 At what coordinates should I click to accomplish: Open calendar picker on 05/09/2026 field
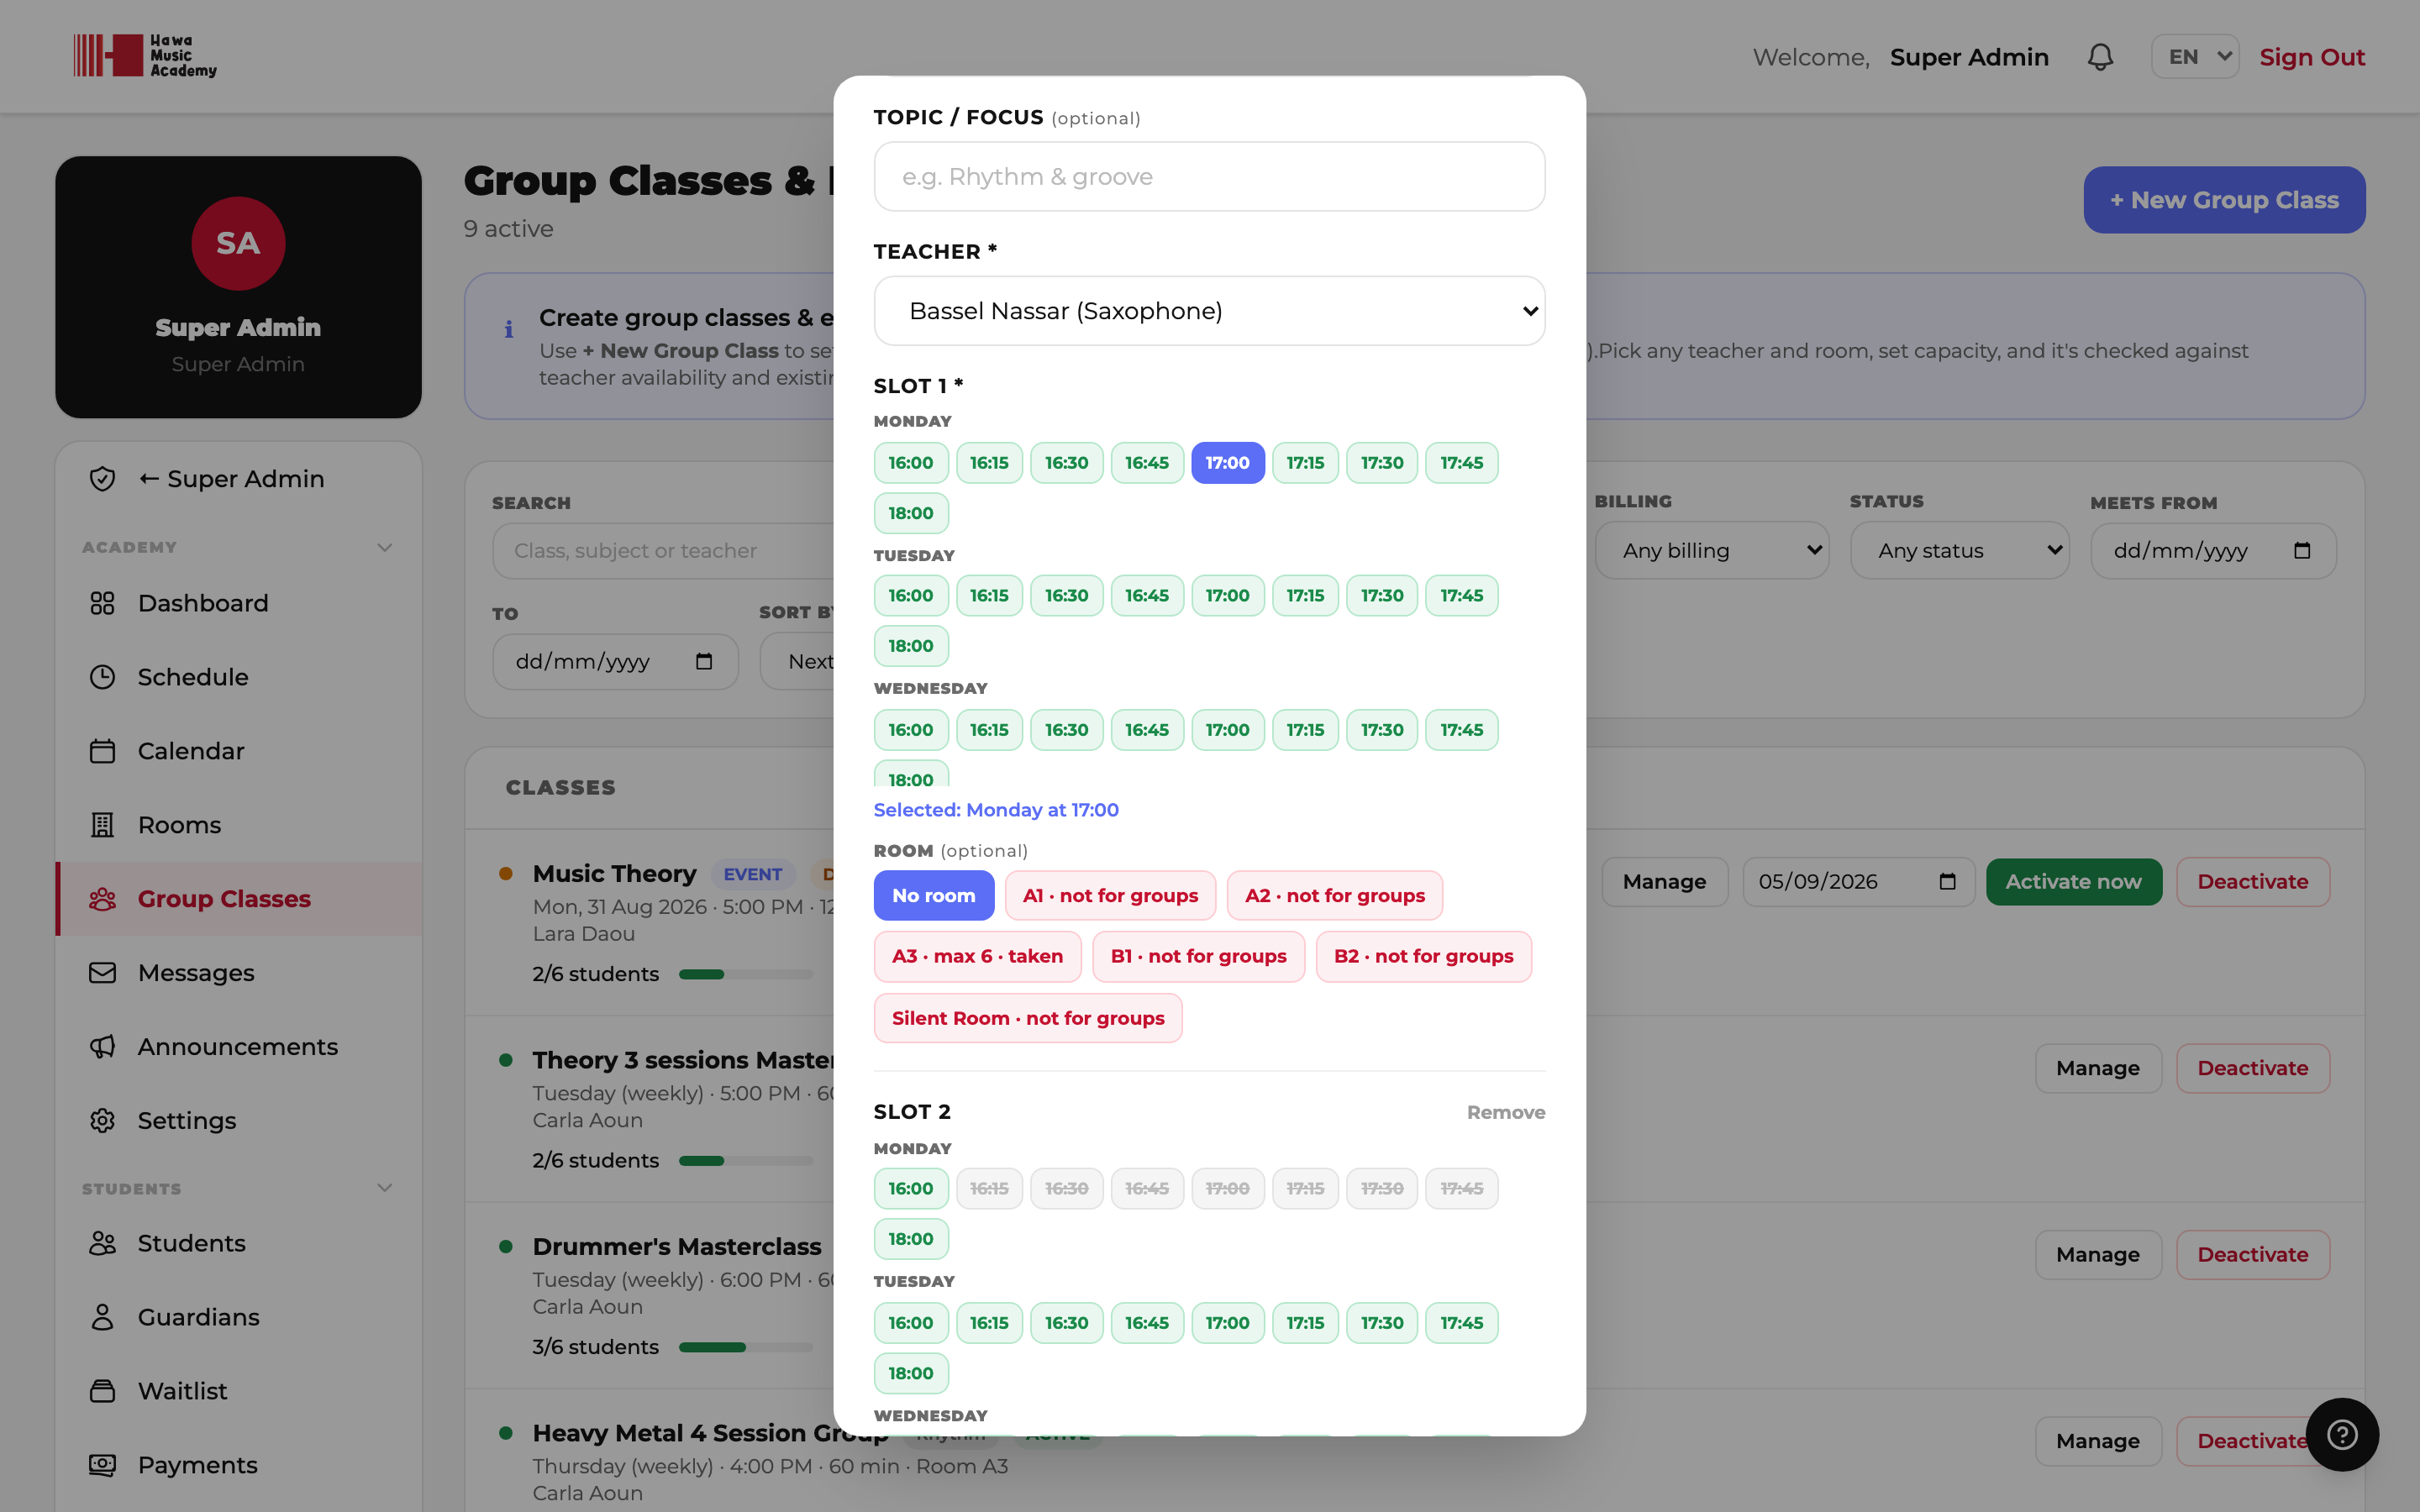(1947, 881)
